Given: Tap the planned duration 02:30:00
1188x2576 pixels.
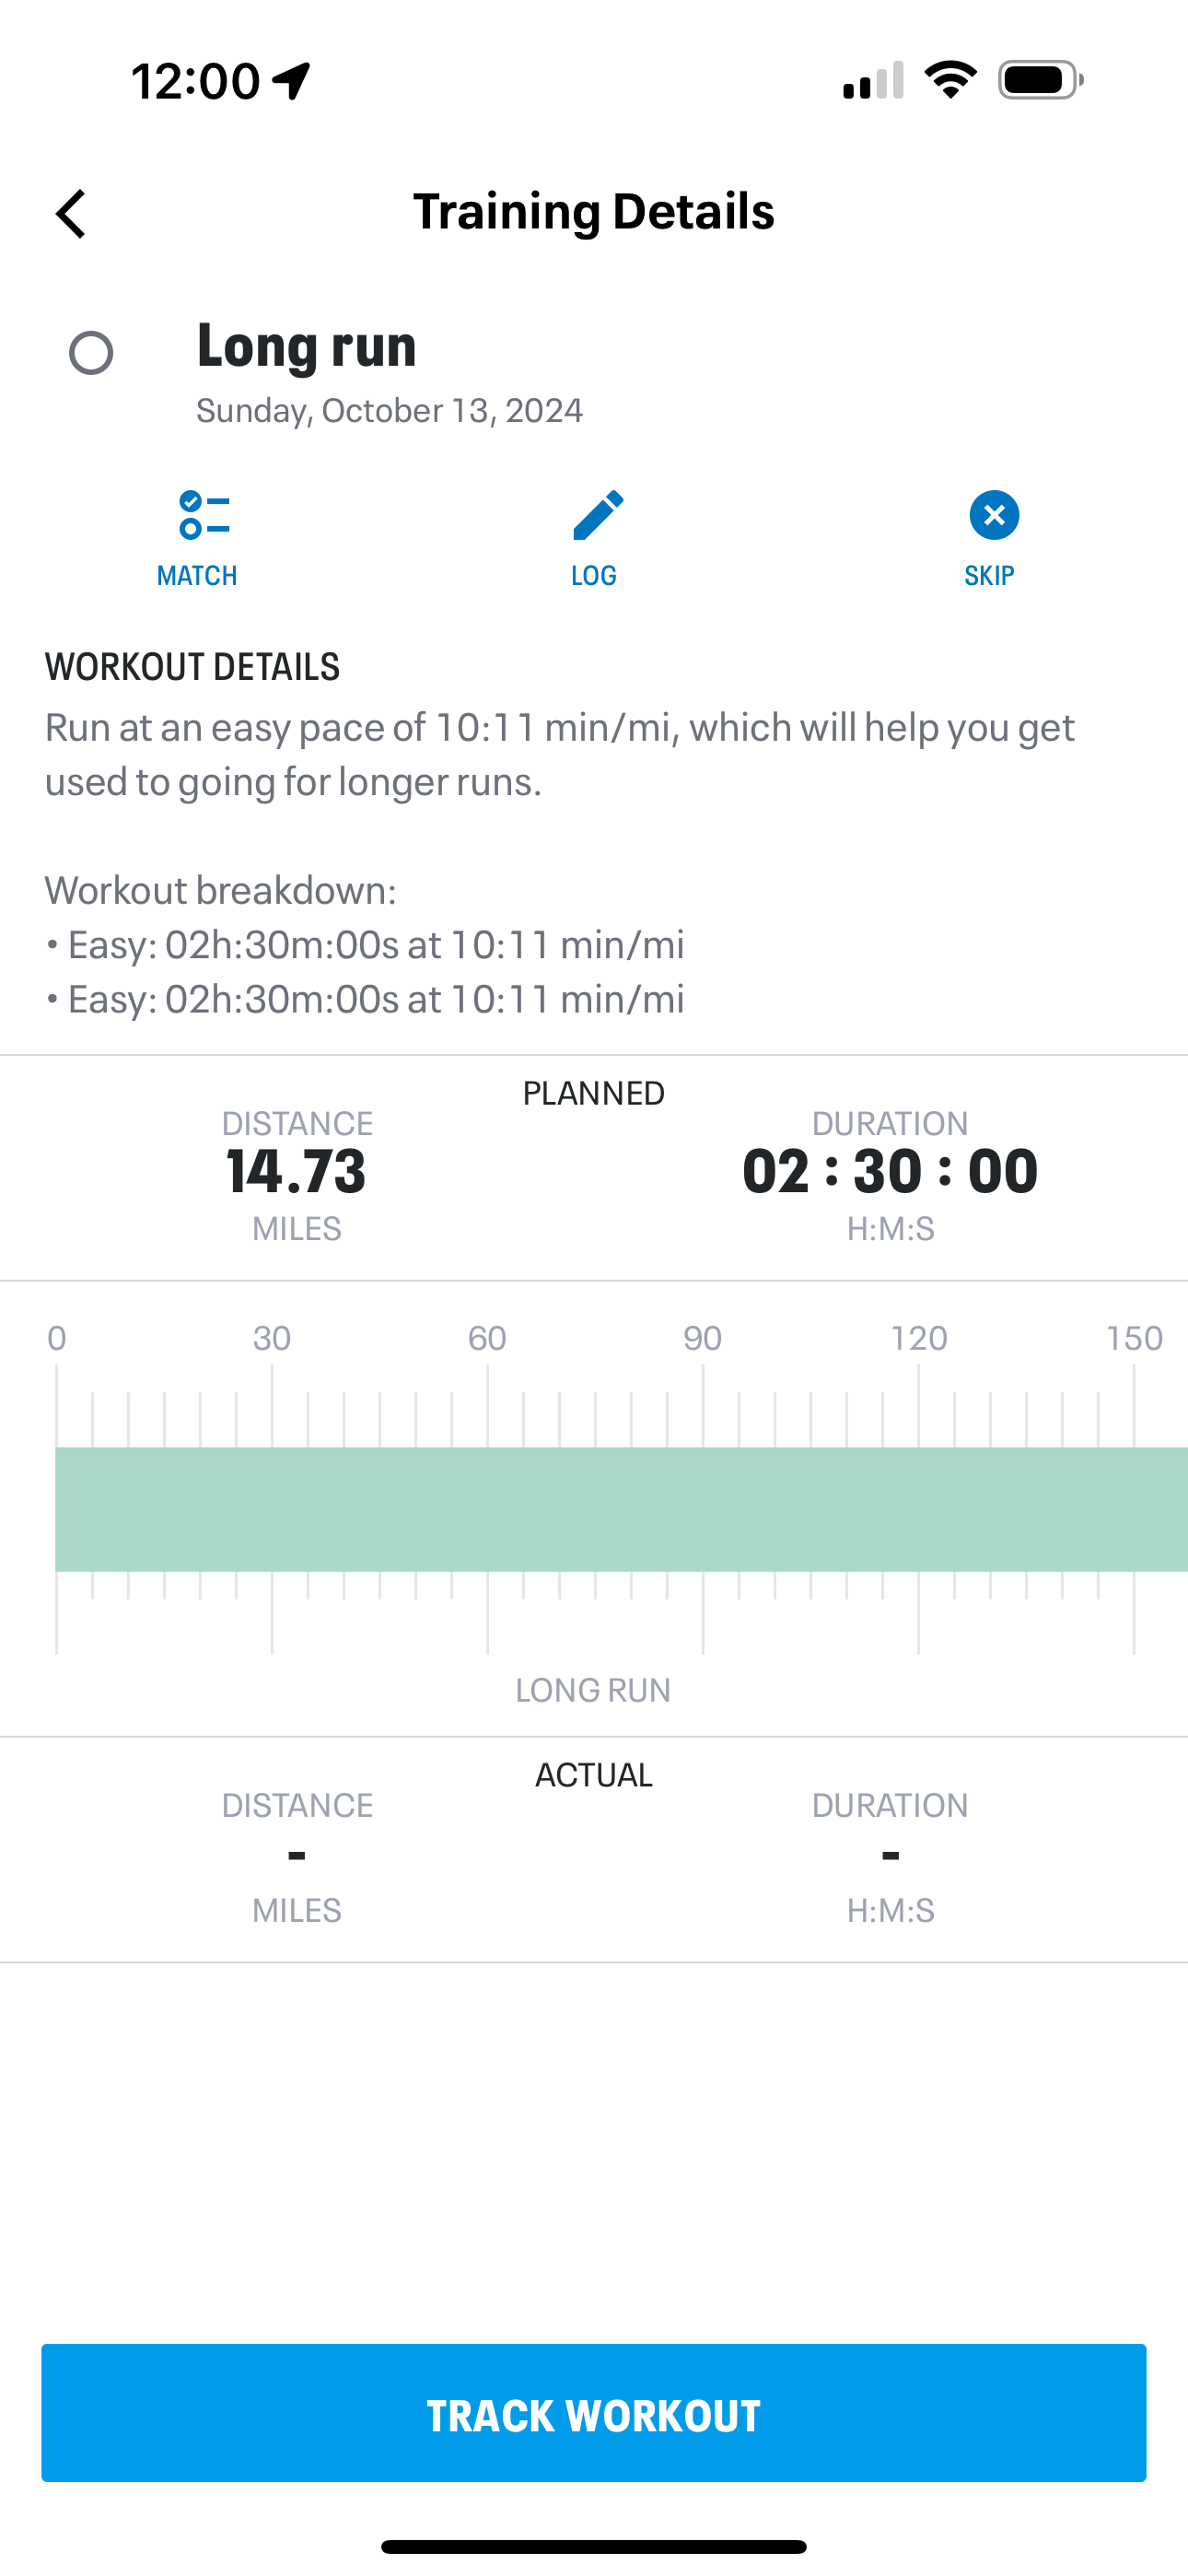Looking at the screenshot, I should (890, 1171).
